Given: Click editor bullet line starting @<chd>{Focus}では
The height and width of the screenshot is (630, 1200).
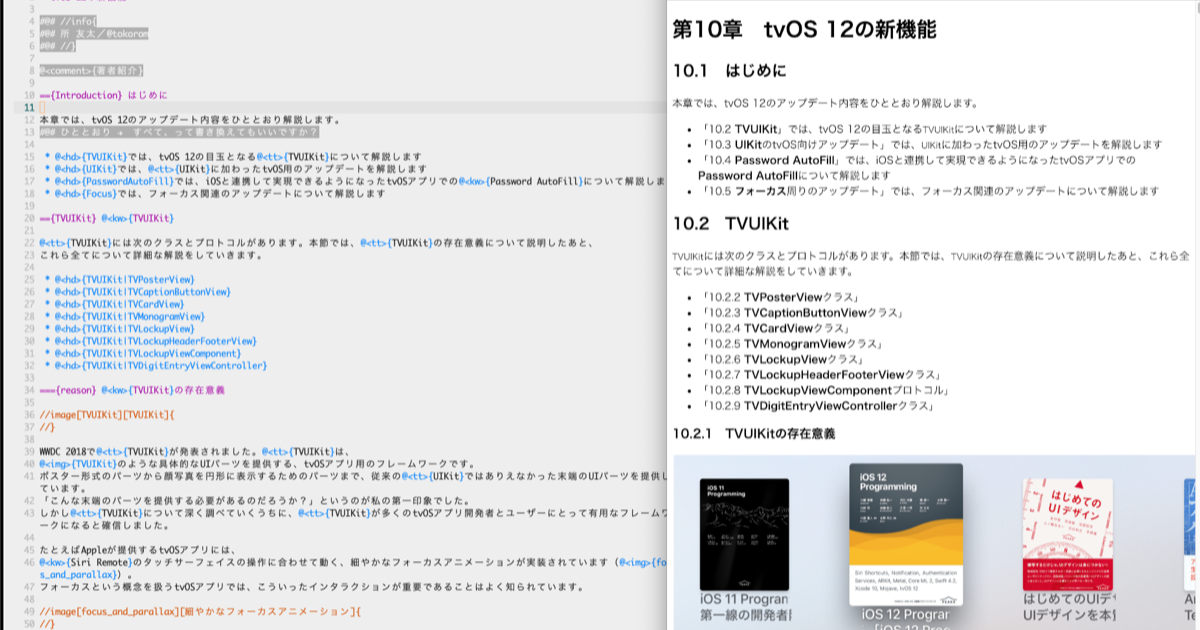Looking at the screenshot, I should [215, 193].
